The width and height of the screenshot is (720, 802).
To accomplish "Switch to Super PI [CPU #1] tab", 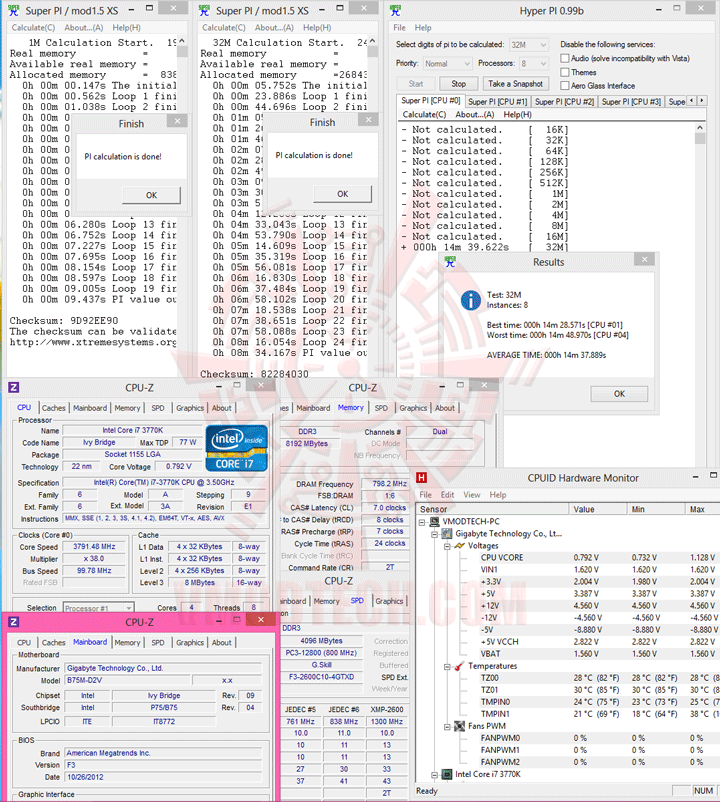I will click(497, 102).
